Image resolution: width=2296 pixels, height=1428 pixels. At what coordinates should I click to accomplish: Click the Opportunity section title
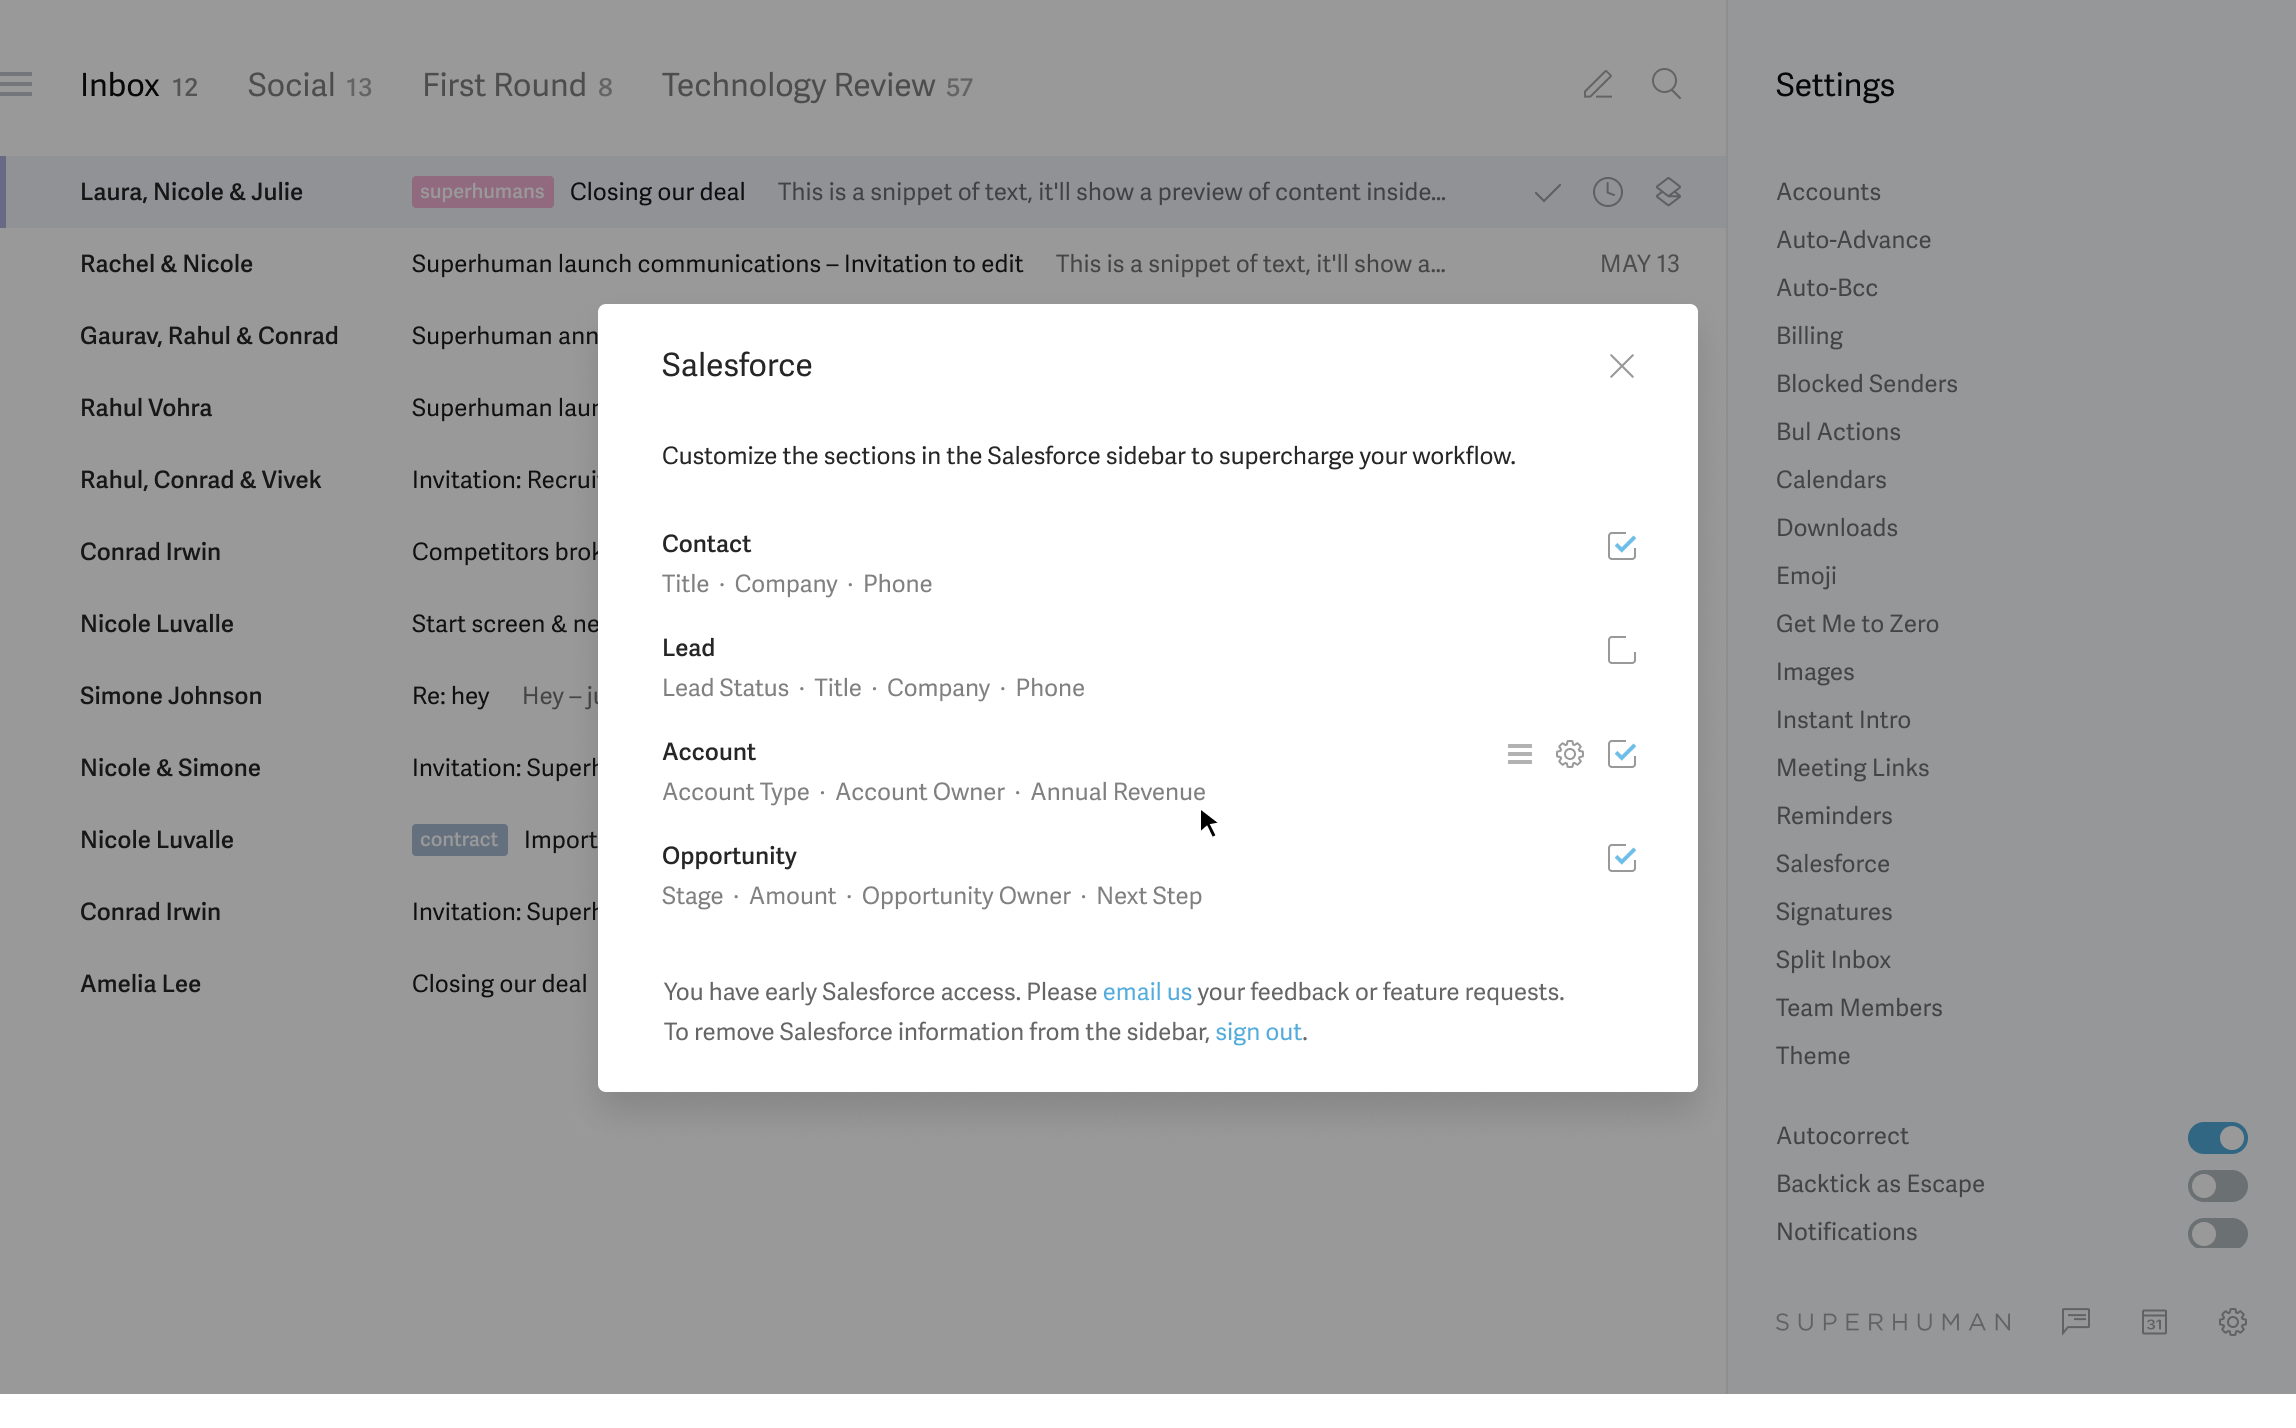coord(729,856)
